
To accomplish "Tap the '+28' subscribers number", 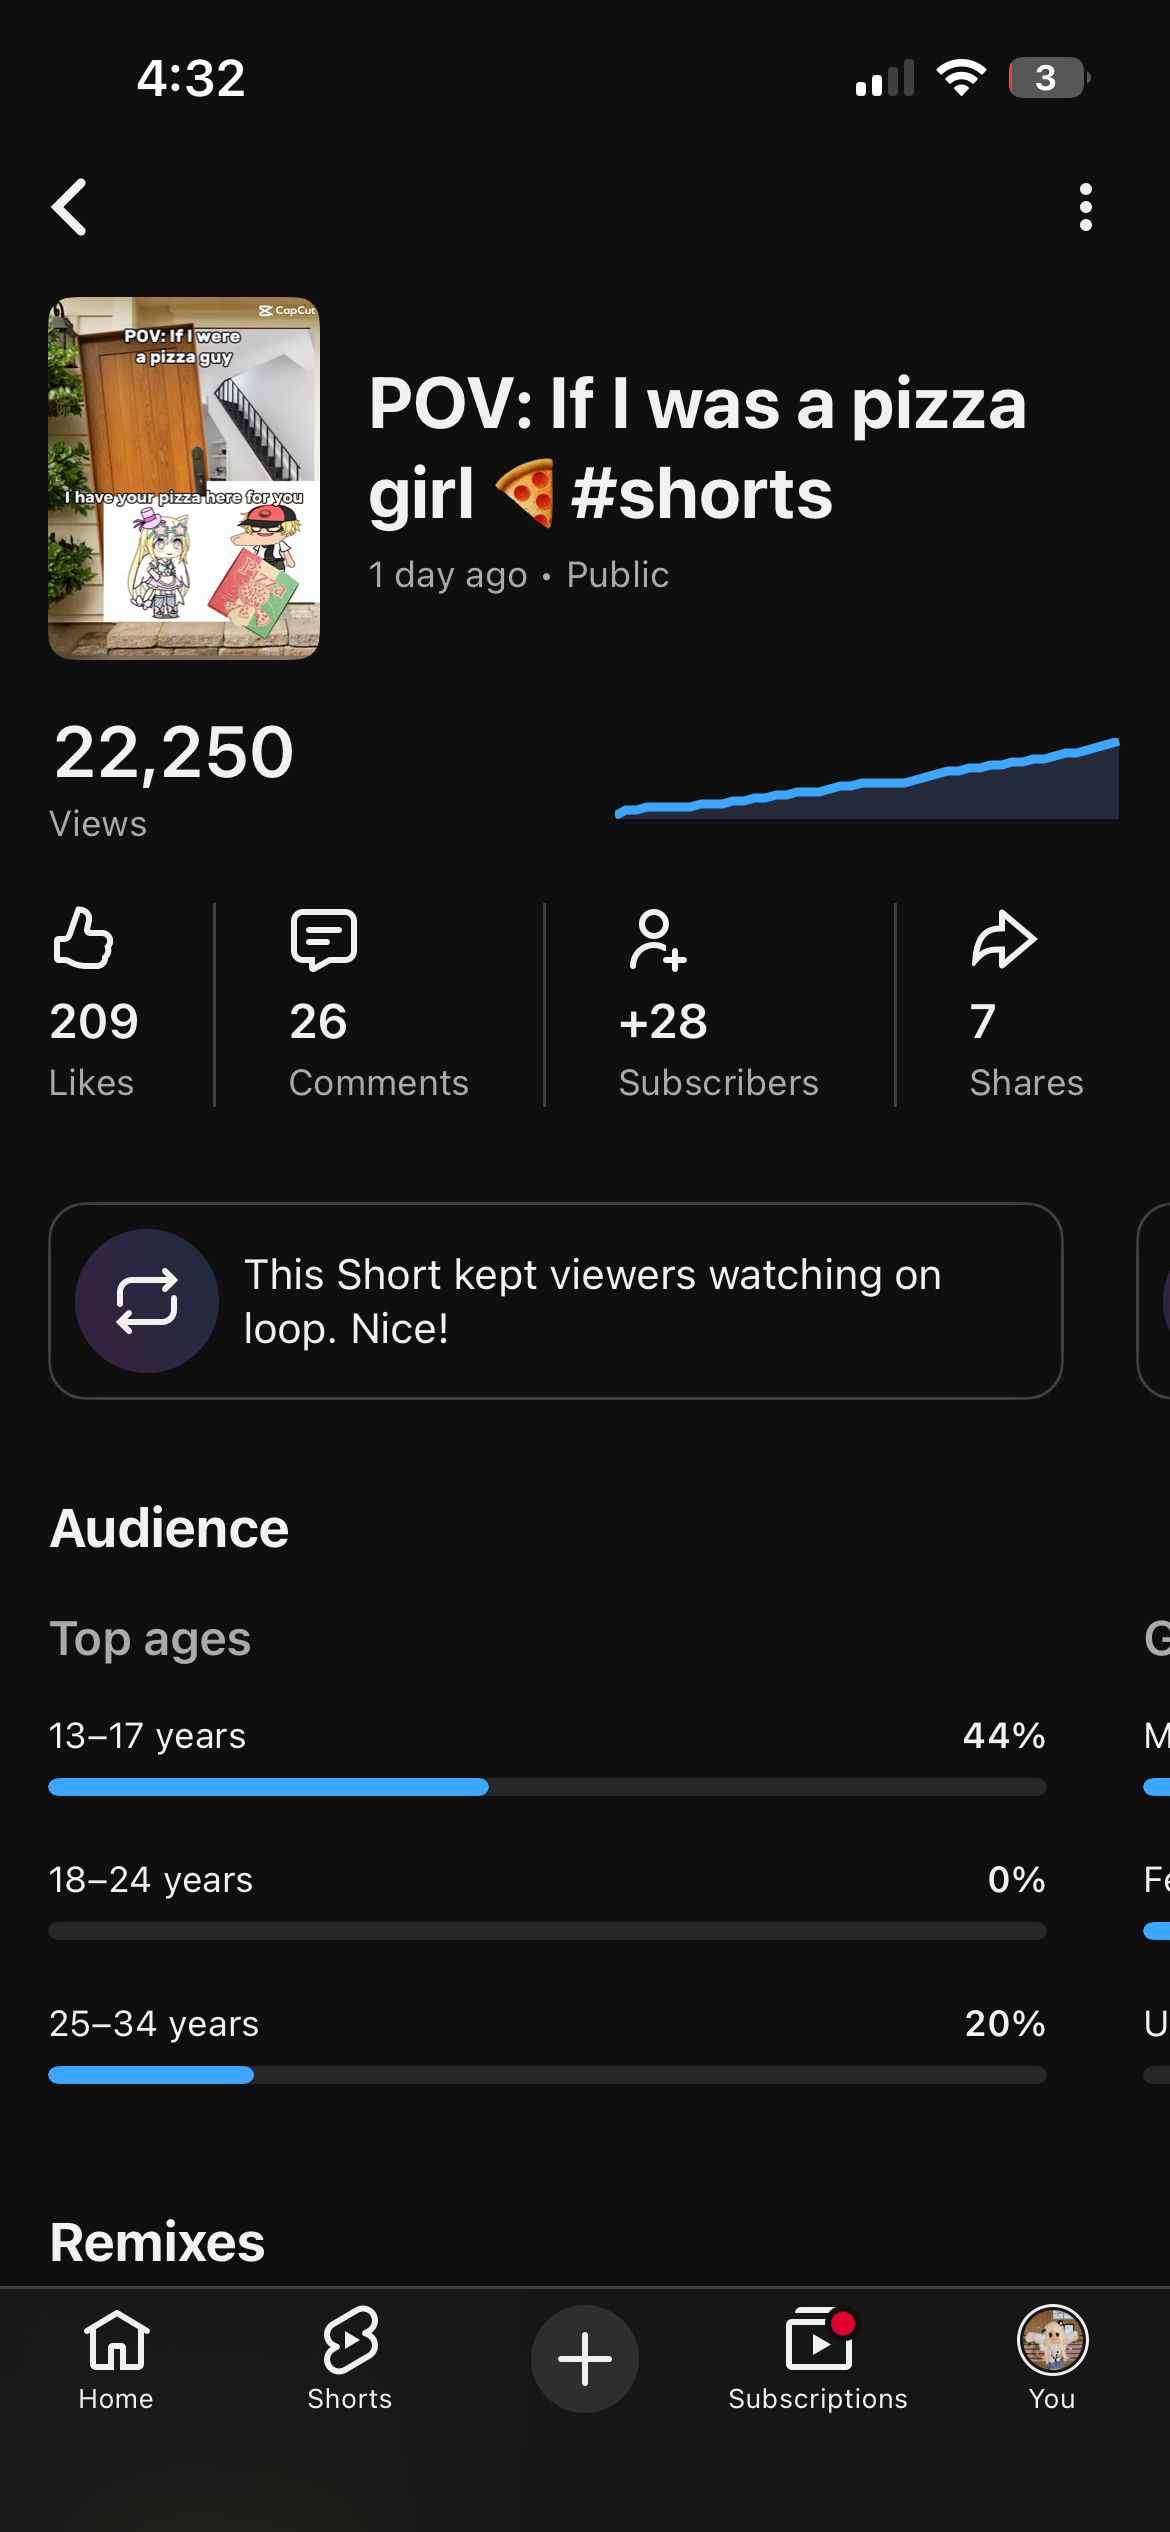I will click(x=663, y=1022).
